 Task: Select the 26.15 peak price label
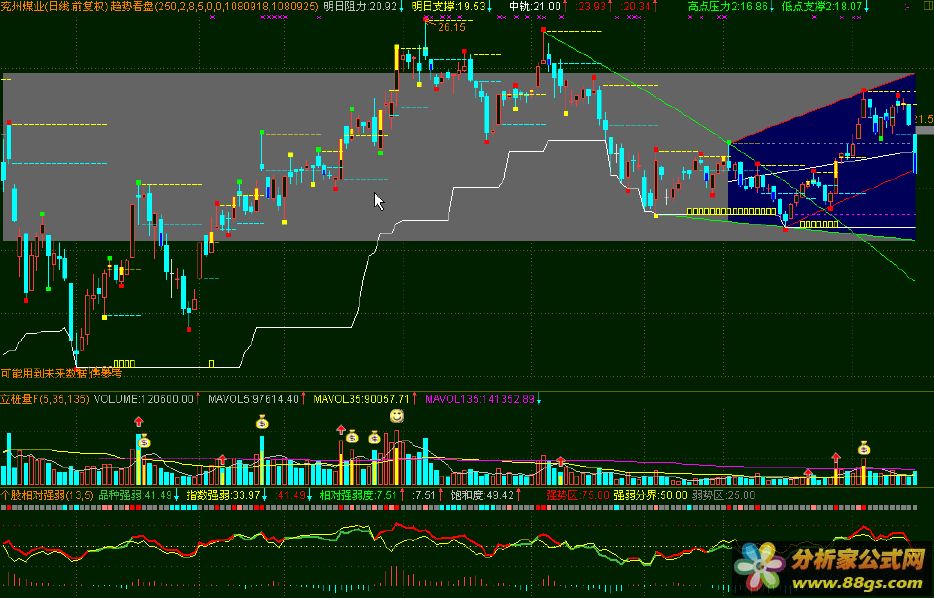(451, 27)
